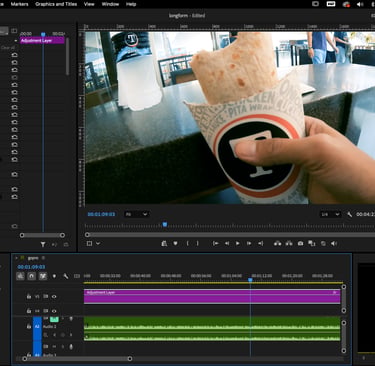Toggle sync lock on the track below V1
This screenshot has height=366, width=375.
pos(46,311)
